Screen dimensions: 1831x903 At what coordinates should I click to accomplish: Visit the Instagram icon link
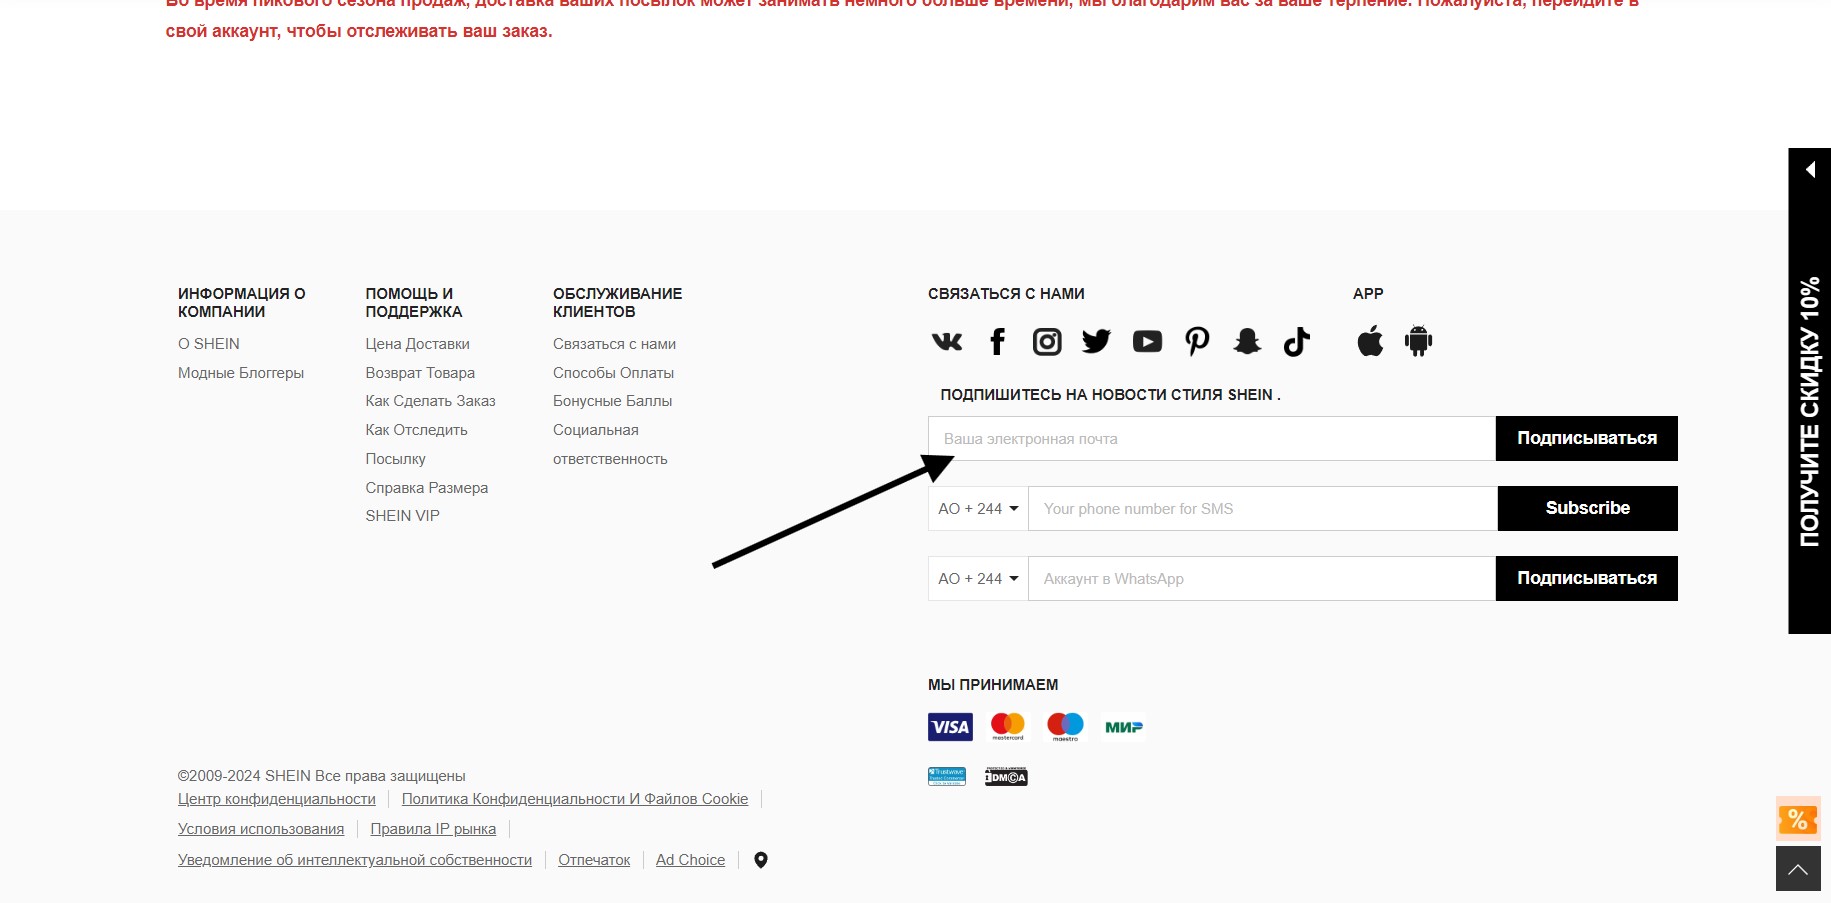[x=1047, y=342]
